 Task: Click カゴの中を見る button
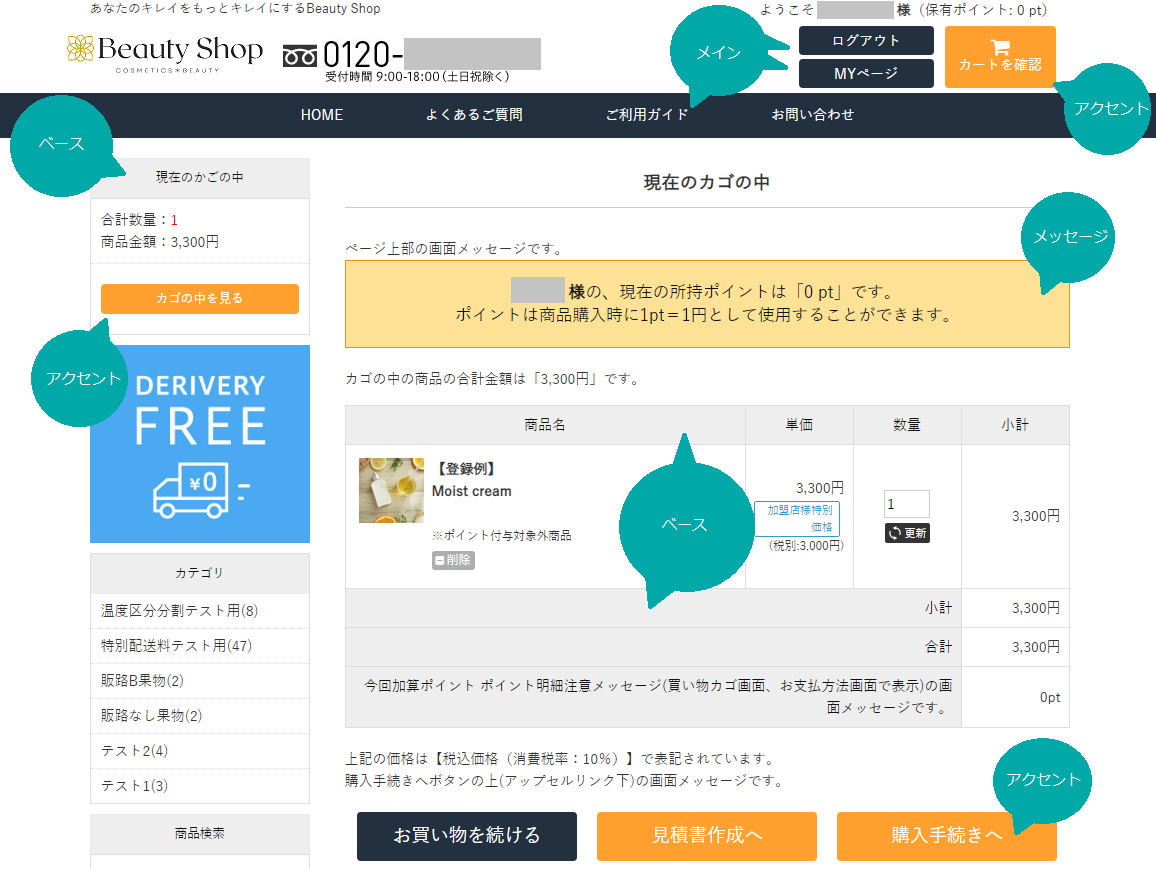tap(200, 299)
